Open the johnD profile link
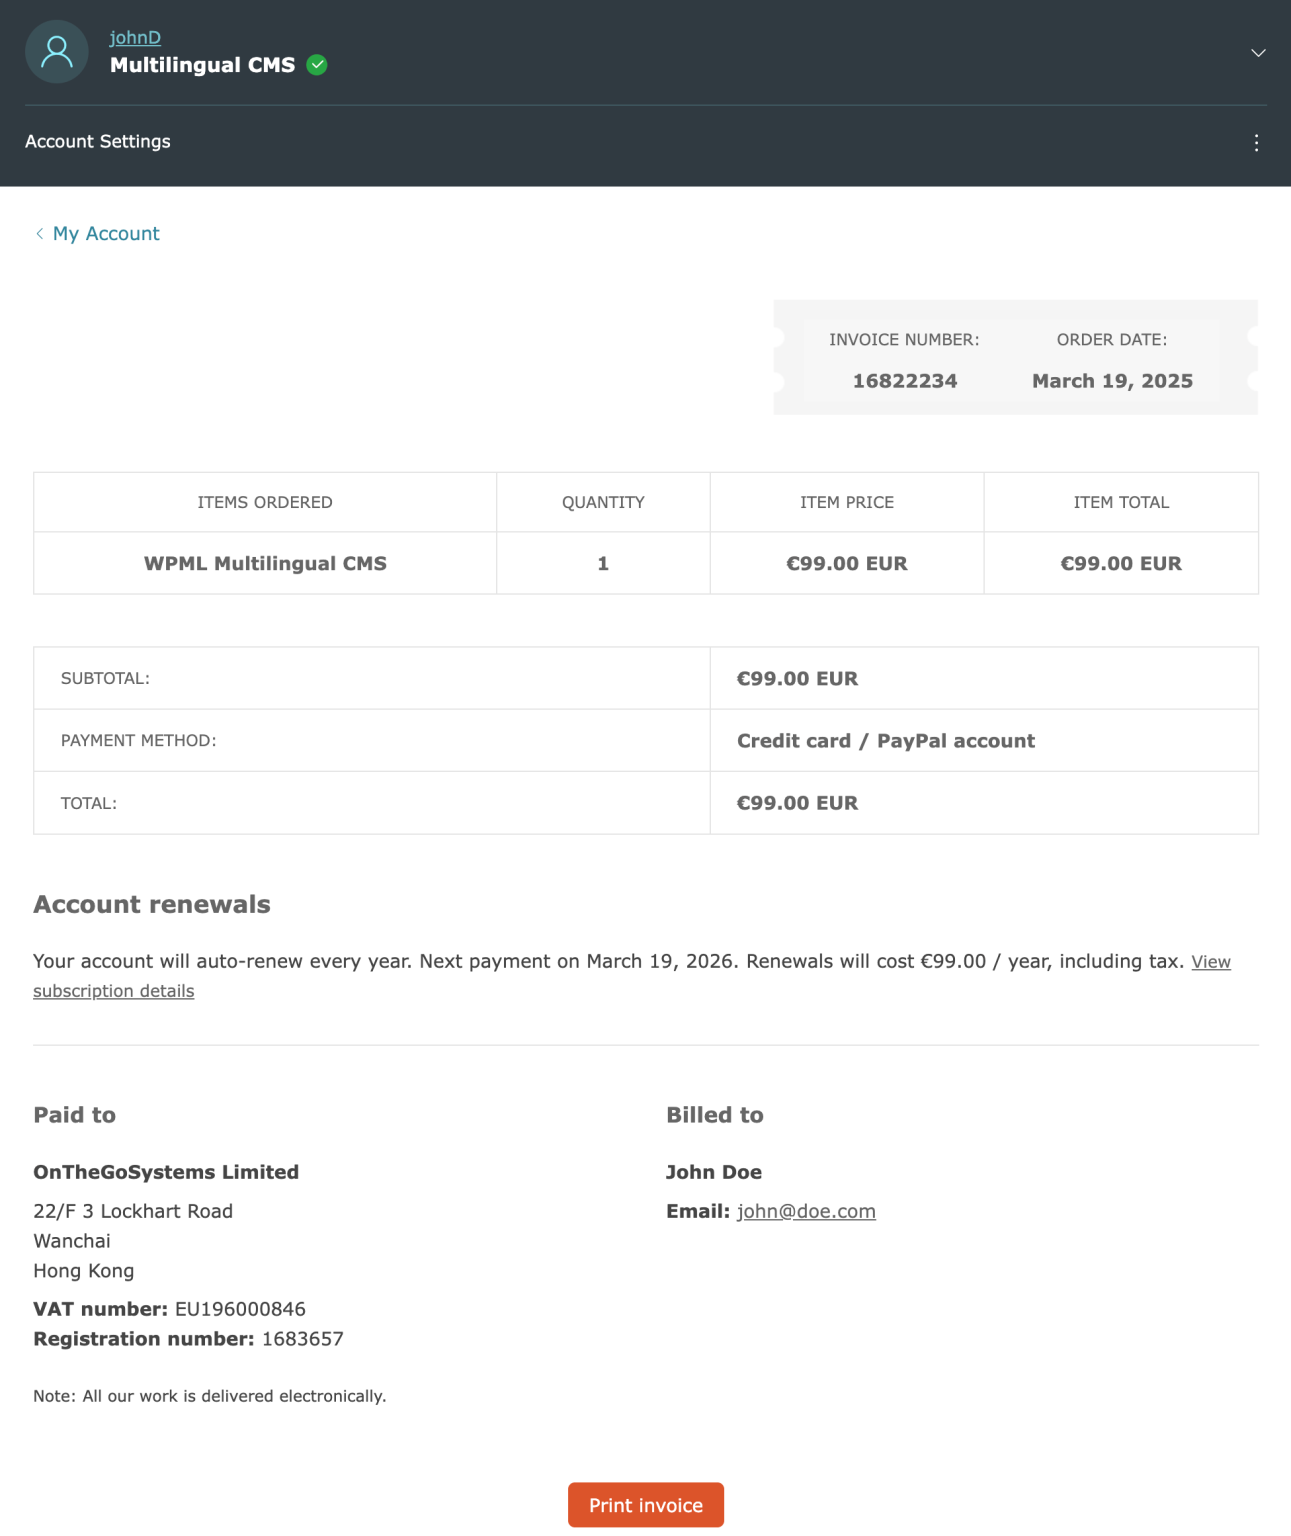1291x1536 pixels. pos(135,37)
